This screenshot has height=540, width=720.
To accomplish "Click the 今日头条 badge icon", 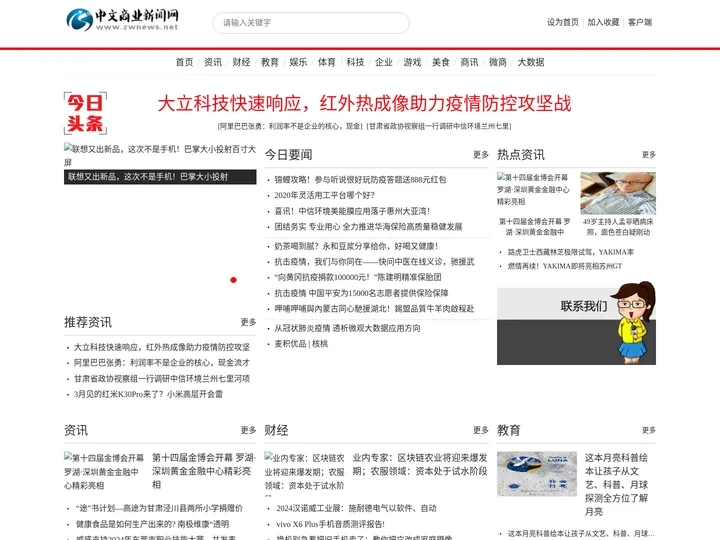I will coord(85,113).
